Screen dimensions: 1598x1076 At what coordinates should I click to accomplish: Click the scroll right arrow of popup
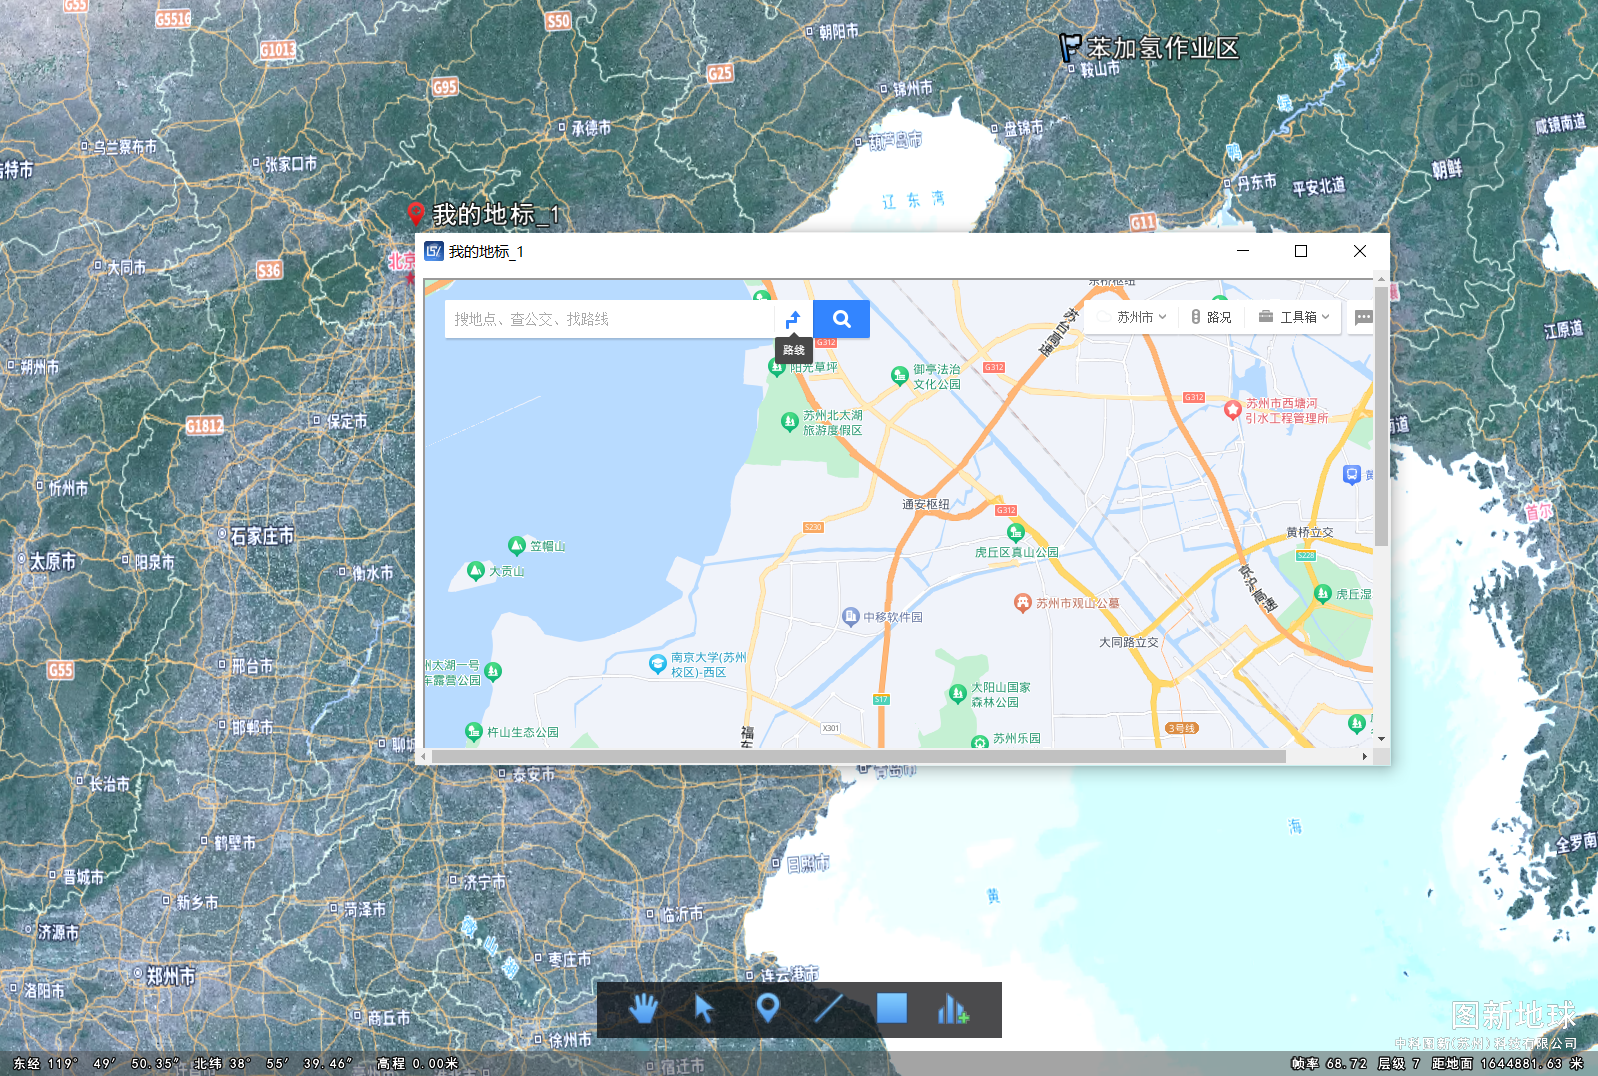[1365, 757]
